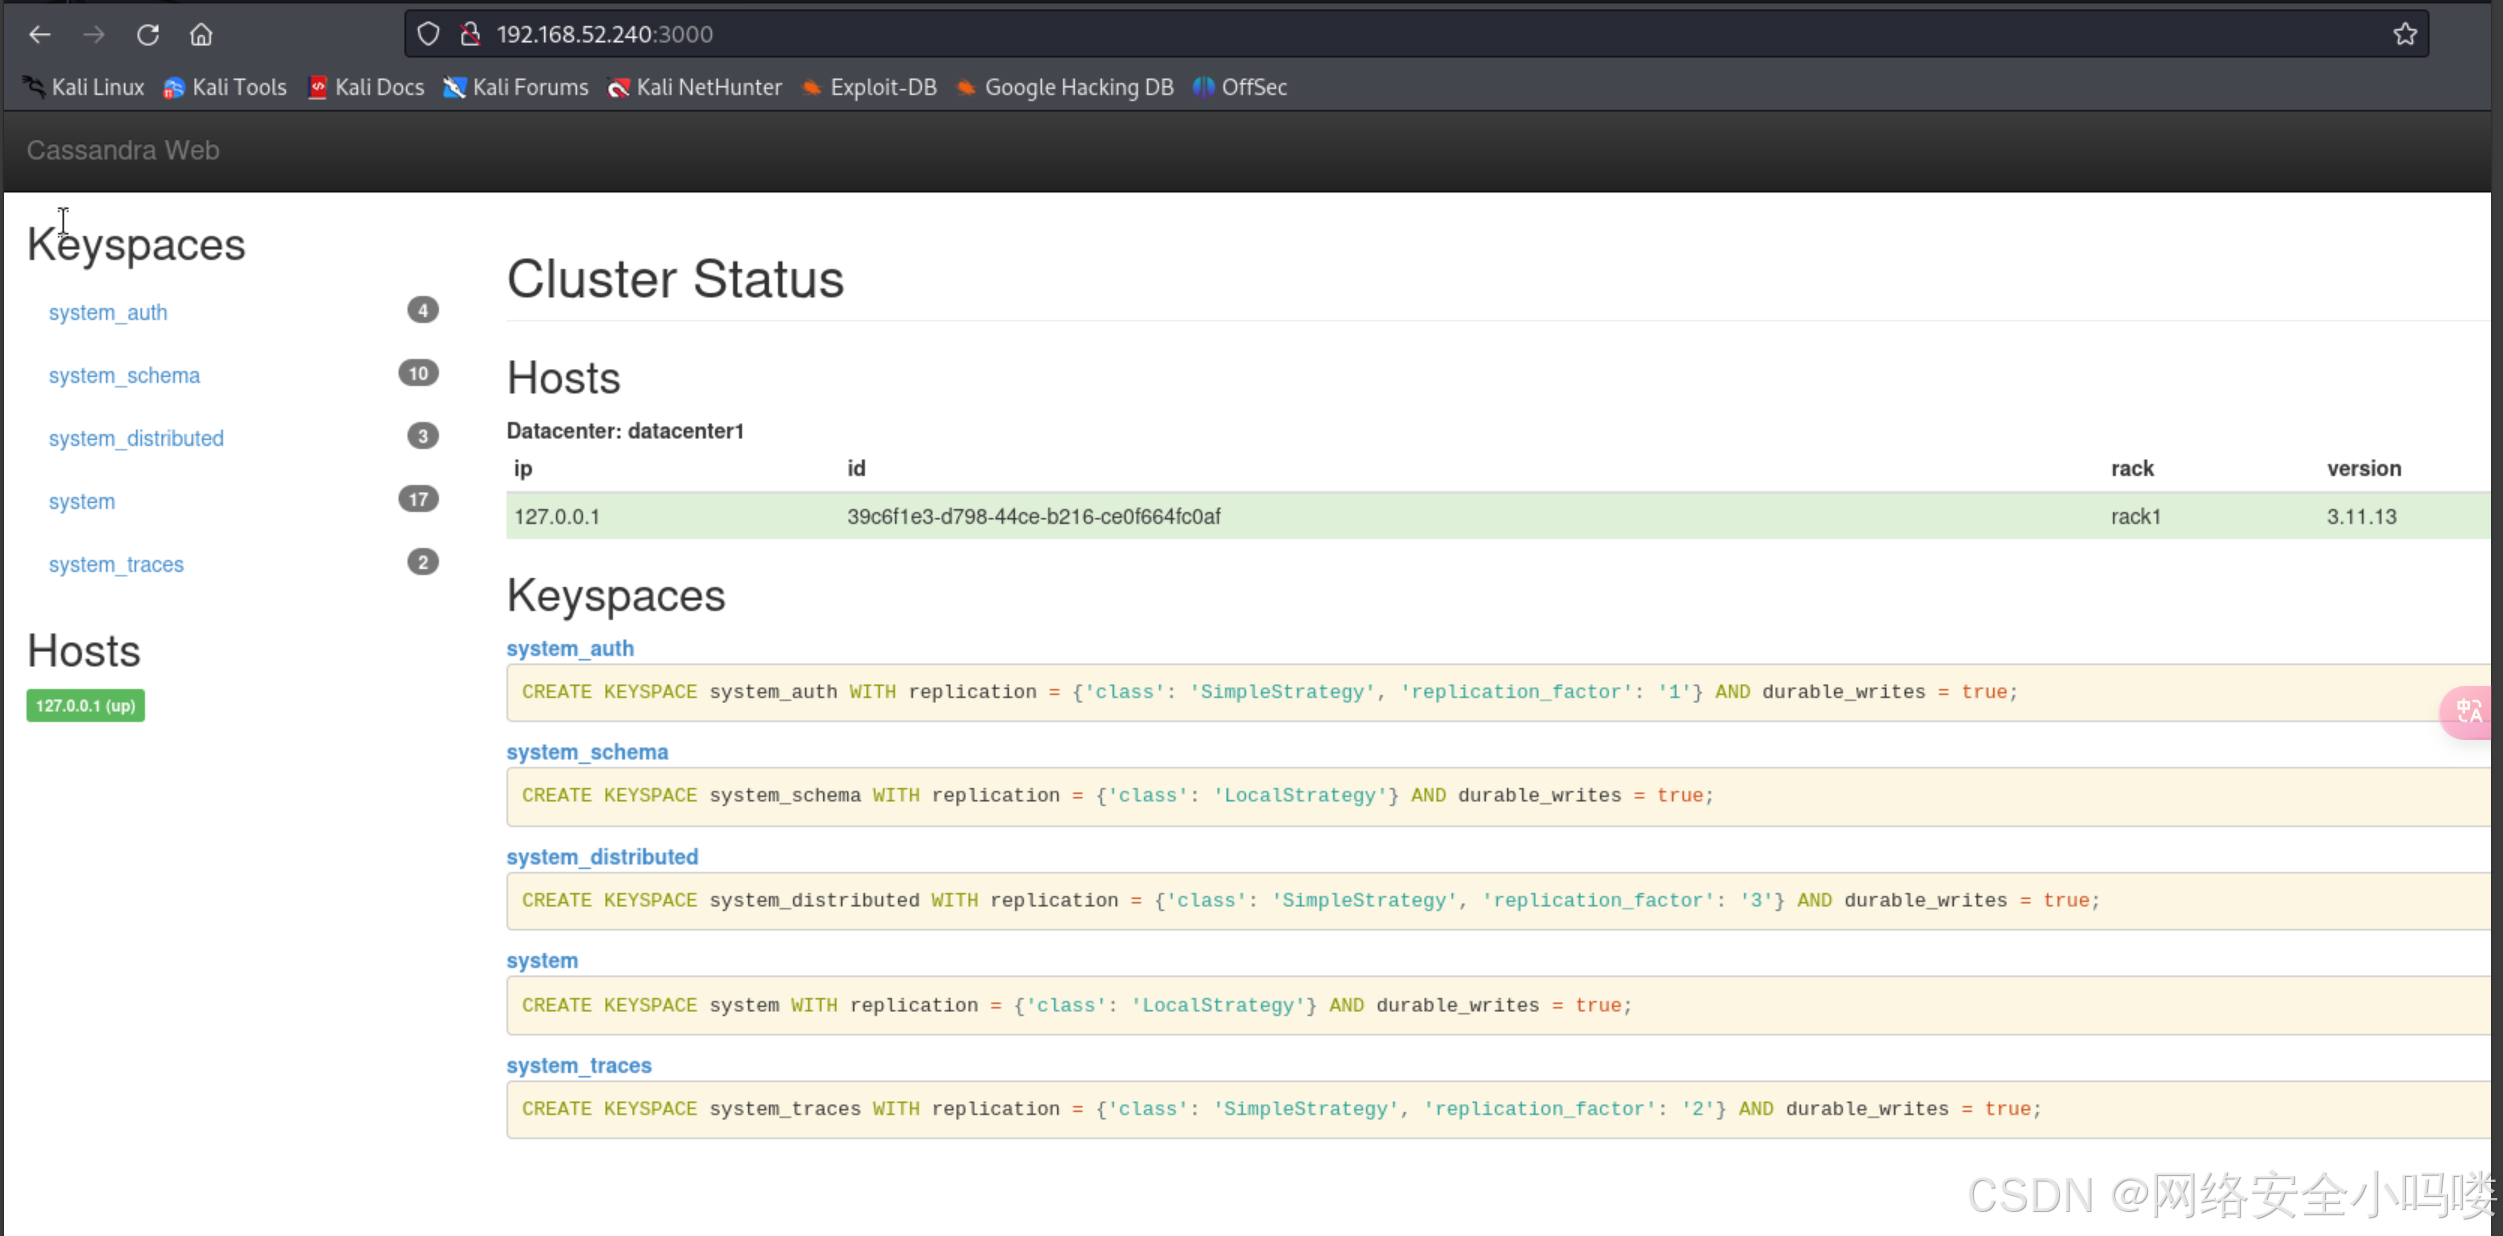The image size is (2503, 1236).
Task: Open Exploit-DB bookmark
Action: pyautogui.click(x=869, y=88)
